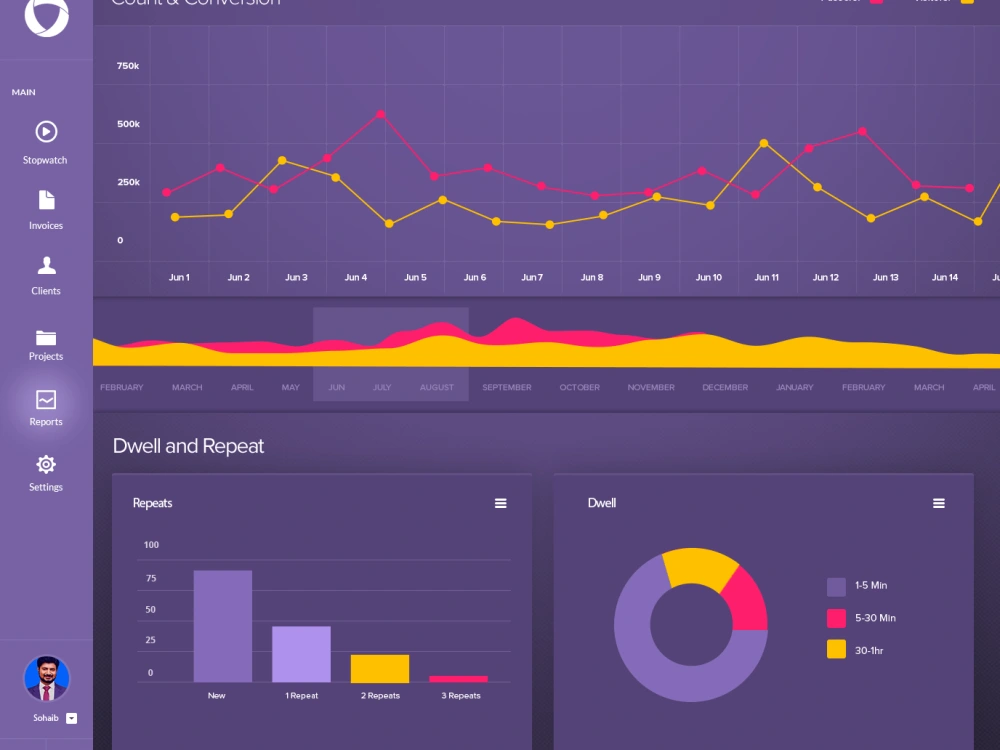Click the 30-1hr legend swatch

pos(836,649)
